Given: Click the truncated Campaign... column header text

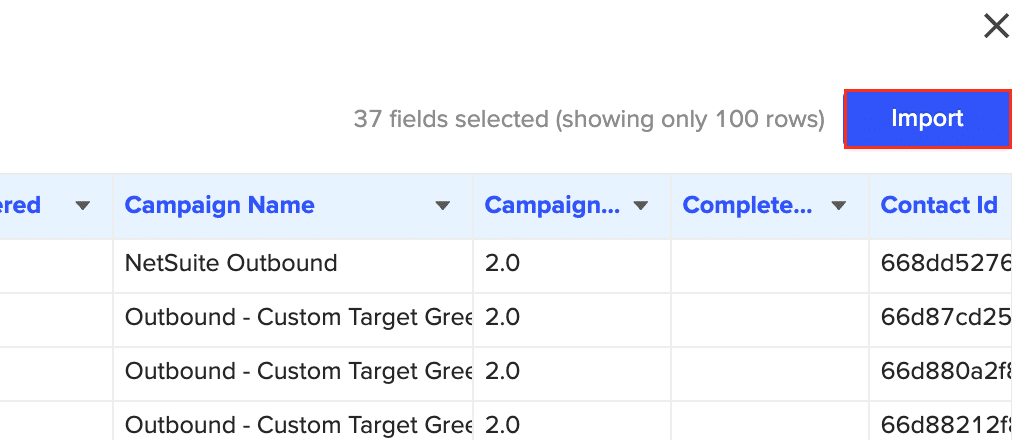Looking at the screenshot, I should tap(552, 205).
